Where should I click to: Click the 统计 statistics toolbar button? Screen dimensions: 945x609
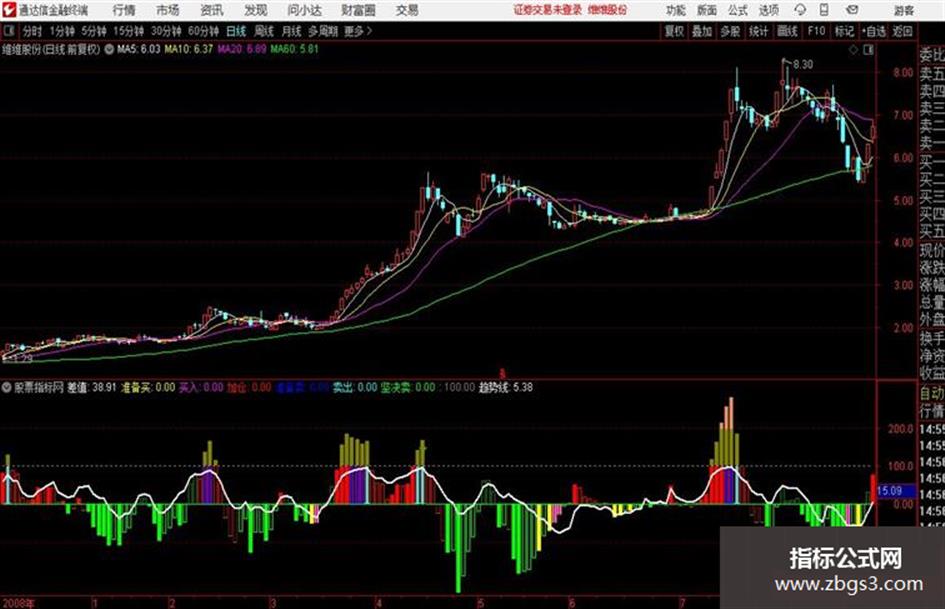759,31
